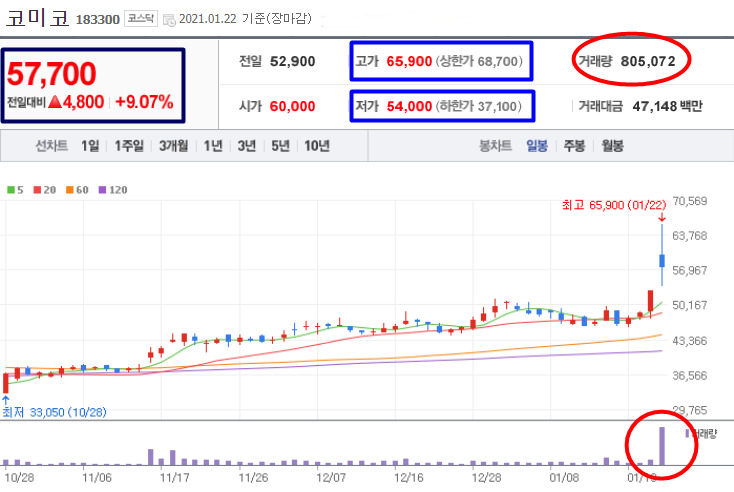Click the 코스닥 market badge

140,19
